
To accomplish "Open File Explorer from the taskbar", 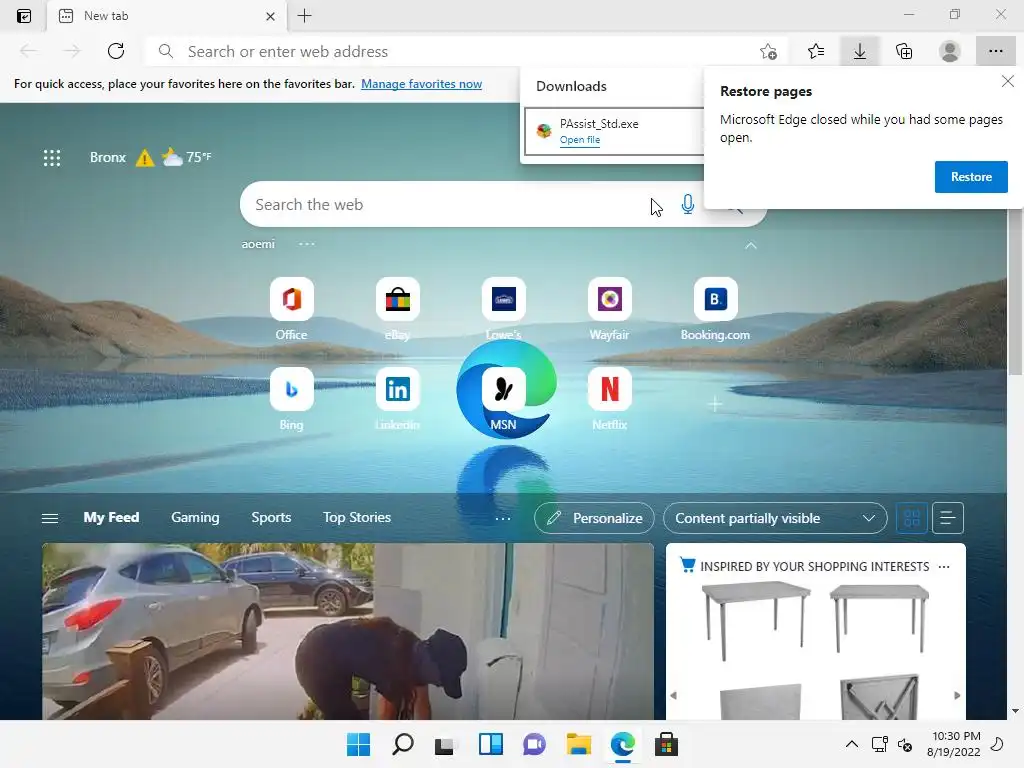I will pyautogui.click(x=579, y=744).
